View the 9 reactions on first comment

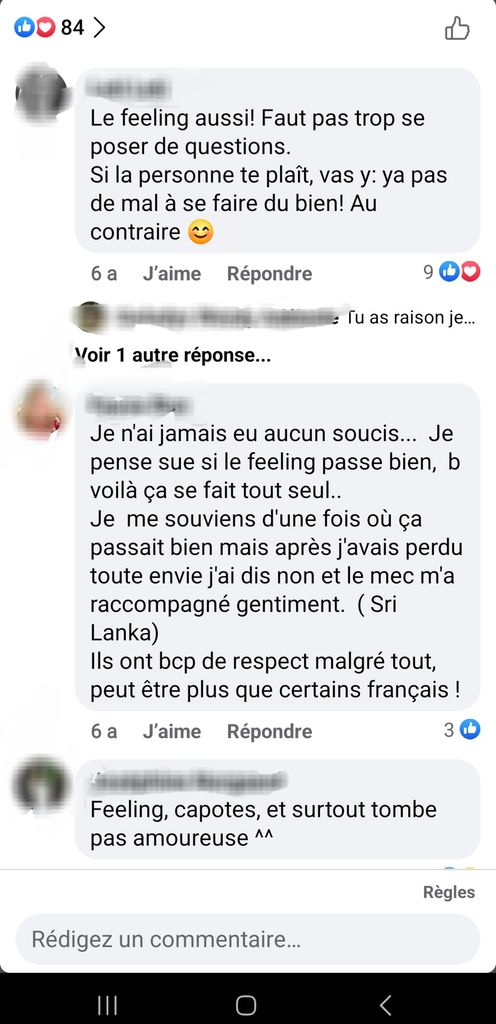452,272
